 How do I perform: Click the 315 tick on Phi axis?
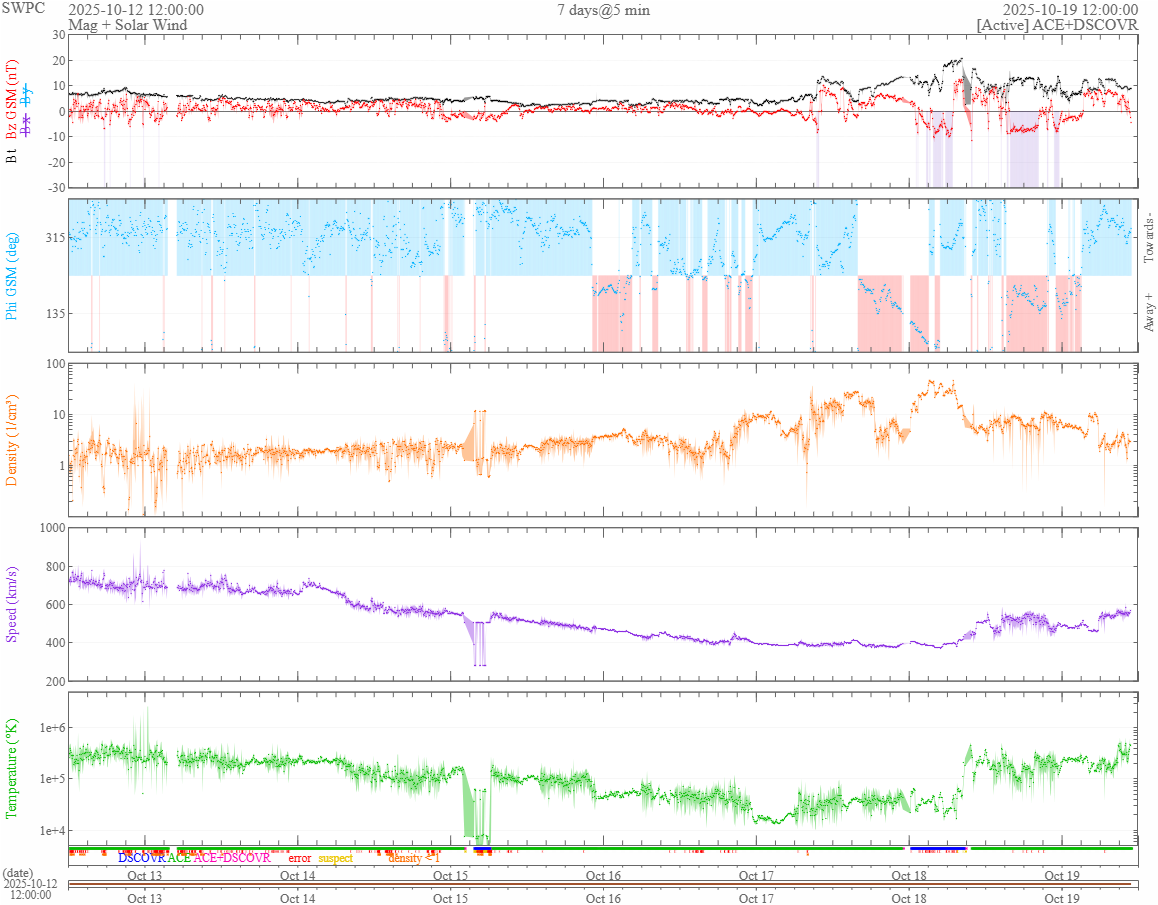[x=56, y=238]
